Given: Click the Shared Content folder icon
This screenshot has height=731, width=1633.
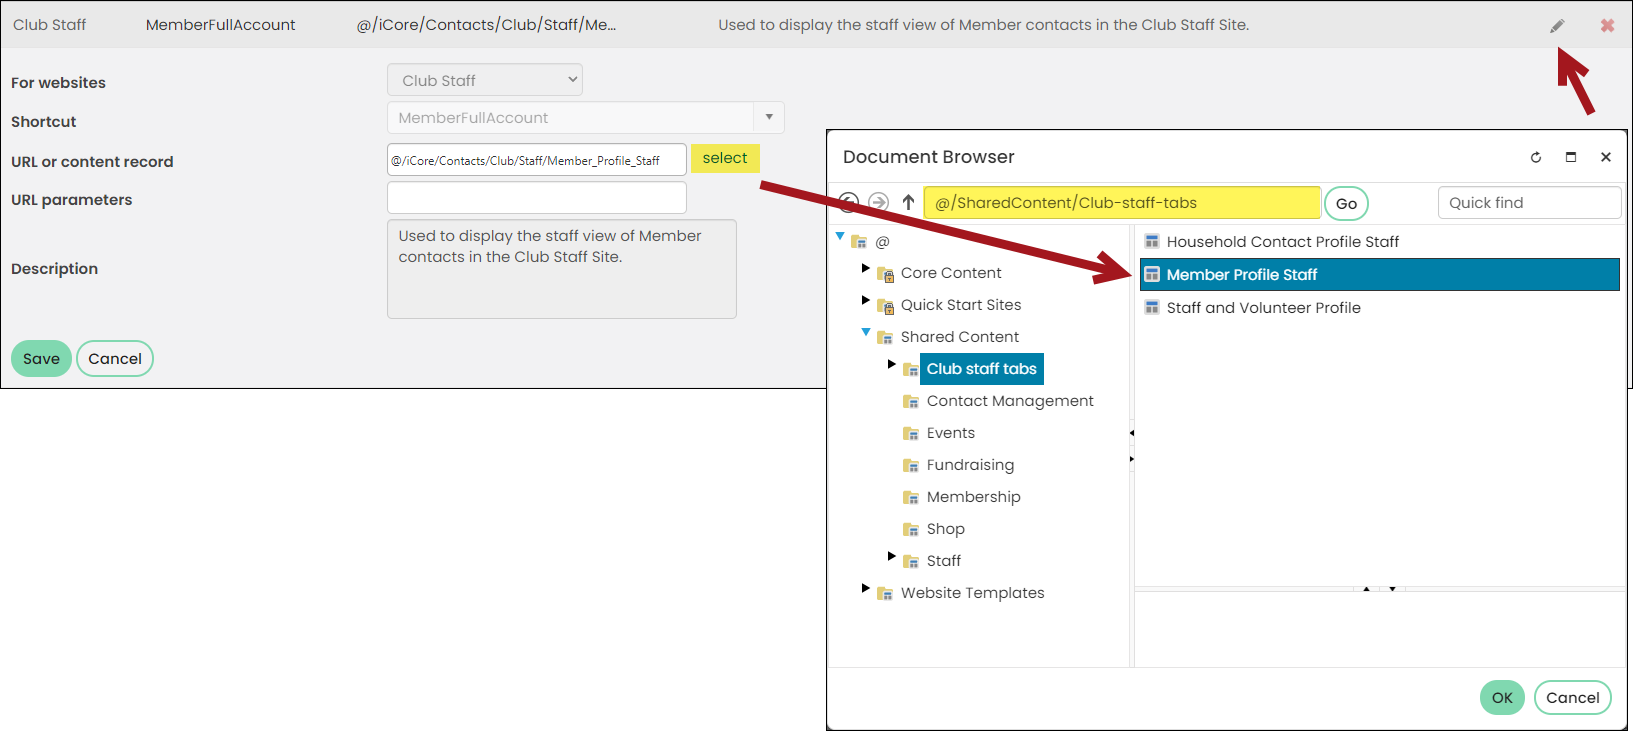Looking at the screenshot, I should (885, 337).
